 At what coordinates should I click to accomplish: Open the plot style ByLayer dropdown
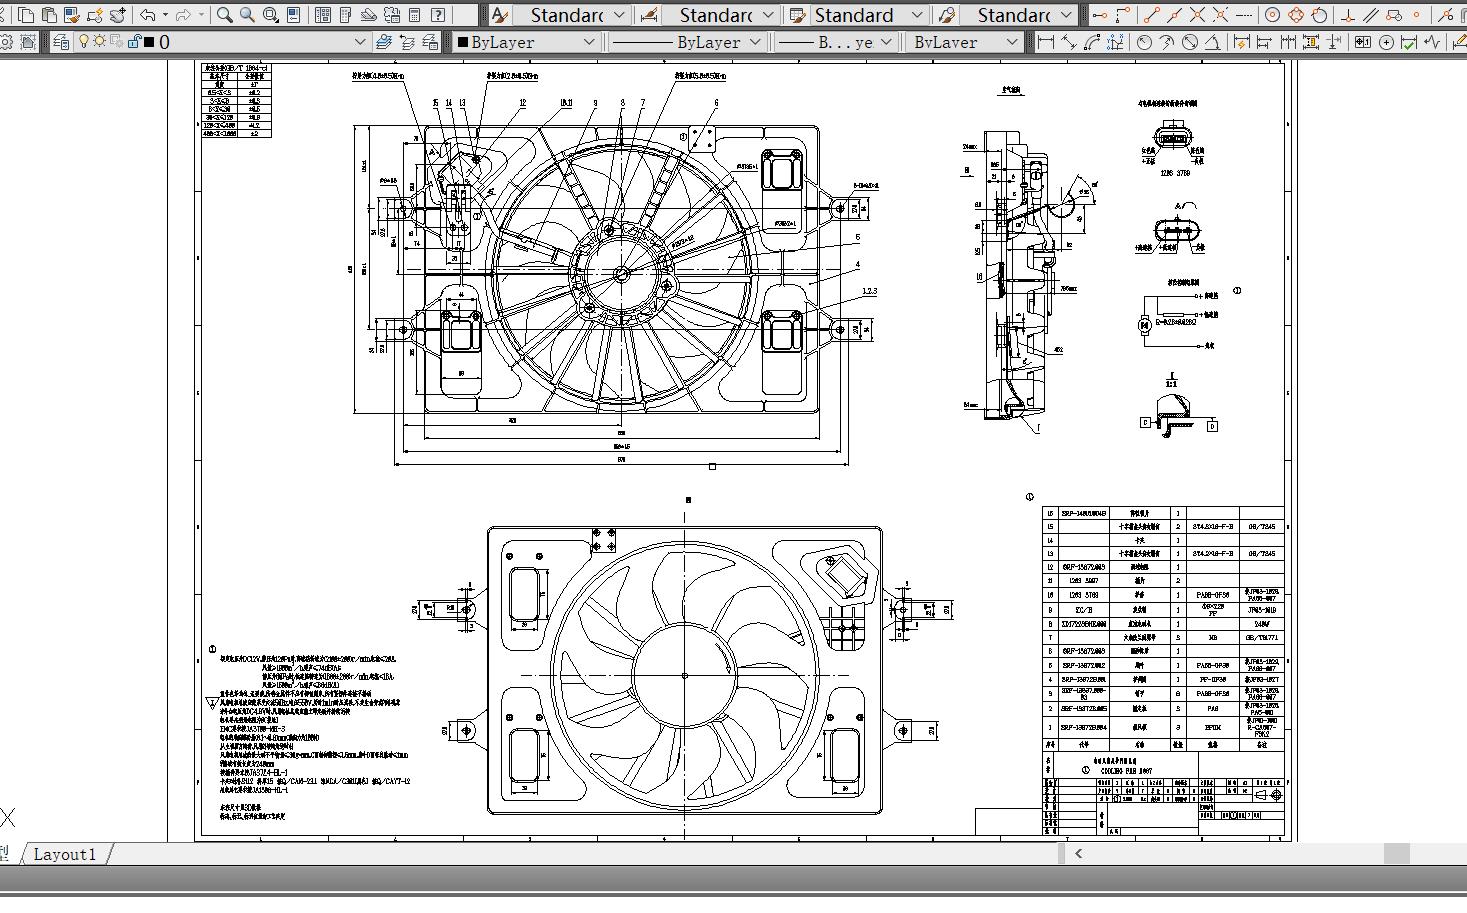[963, 42]
